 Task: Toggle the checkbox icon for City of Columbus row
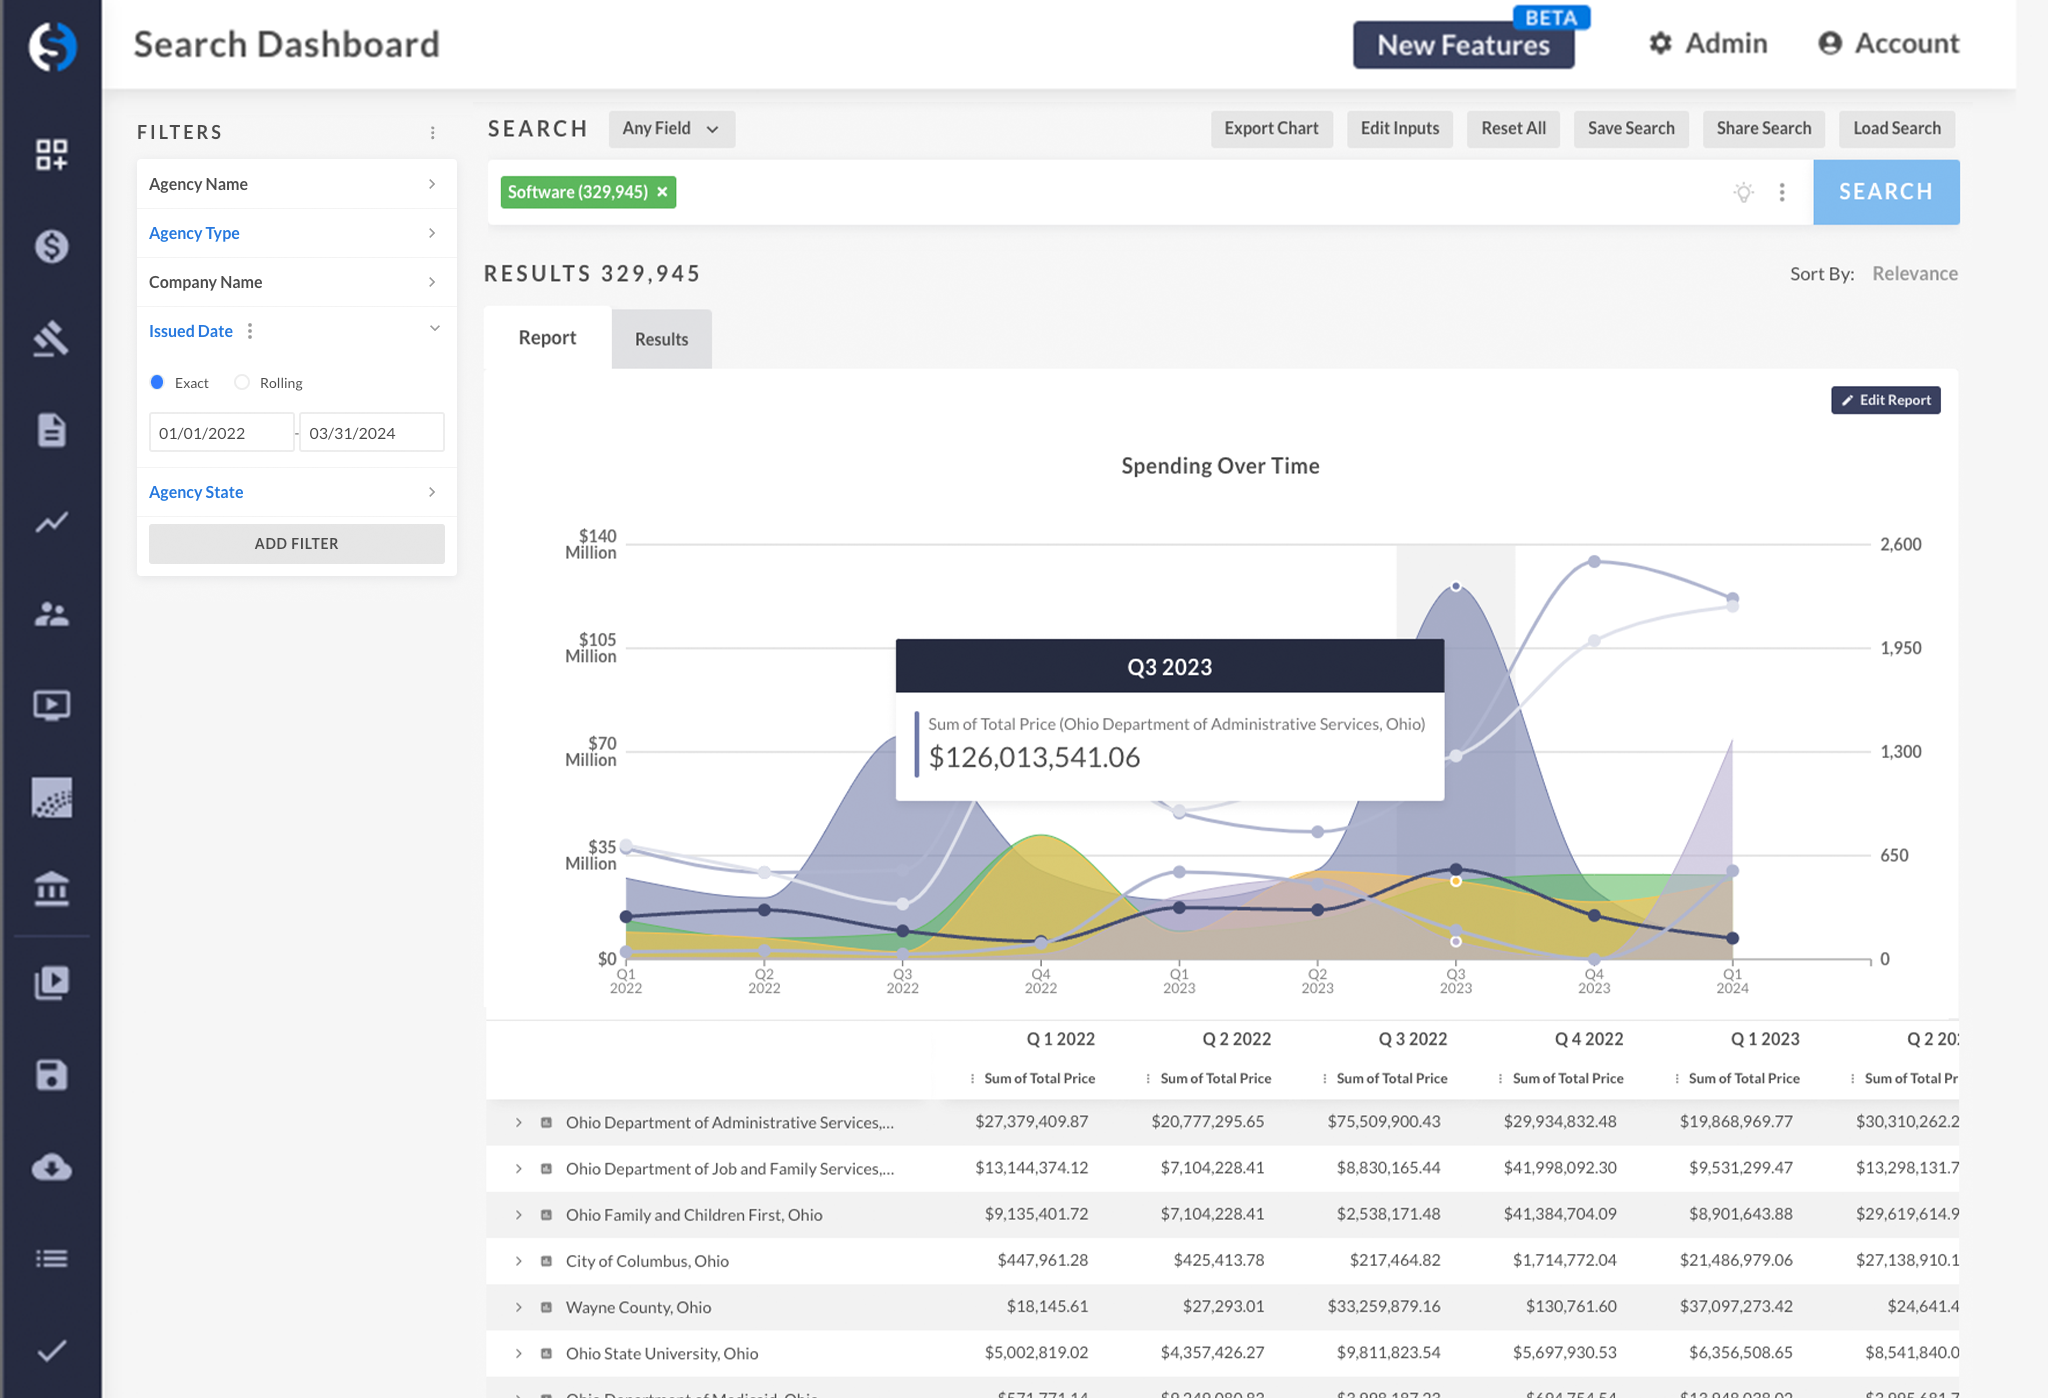pos(546,1261)
